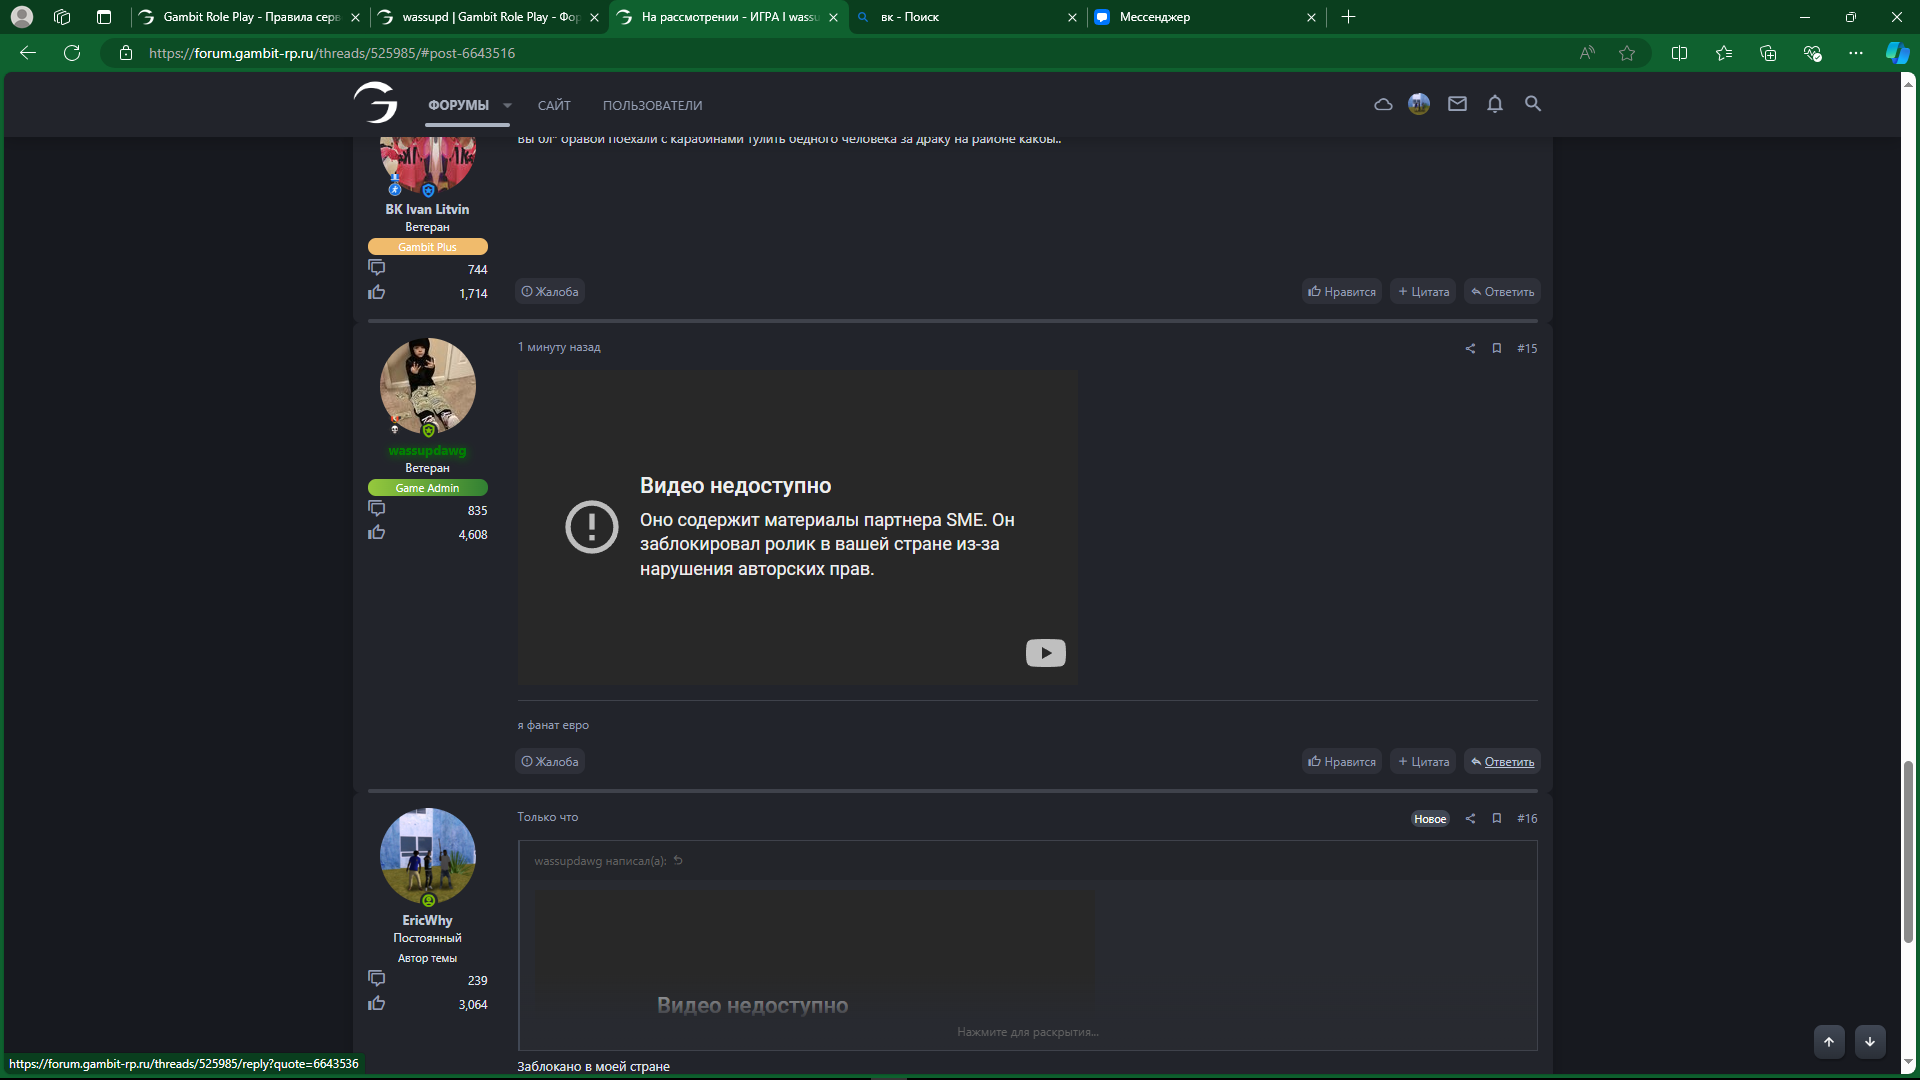Click Жалоба on BK Ivan Litvin's post

click(x=550, y=292)
